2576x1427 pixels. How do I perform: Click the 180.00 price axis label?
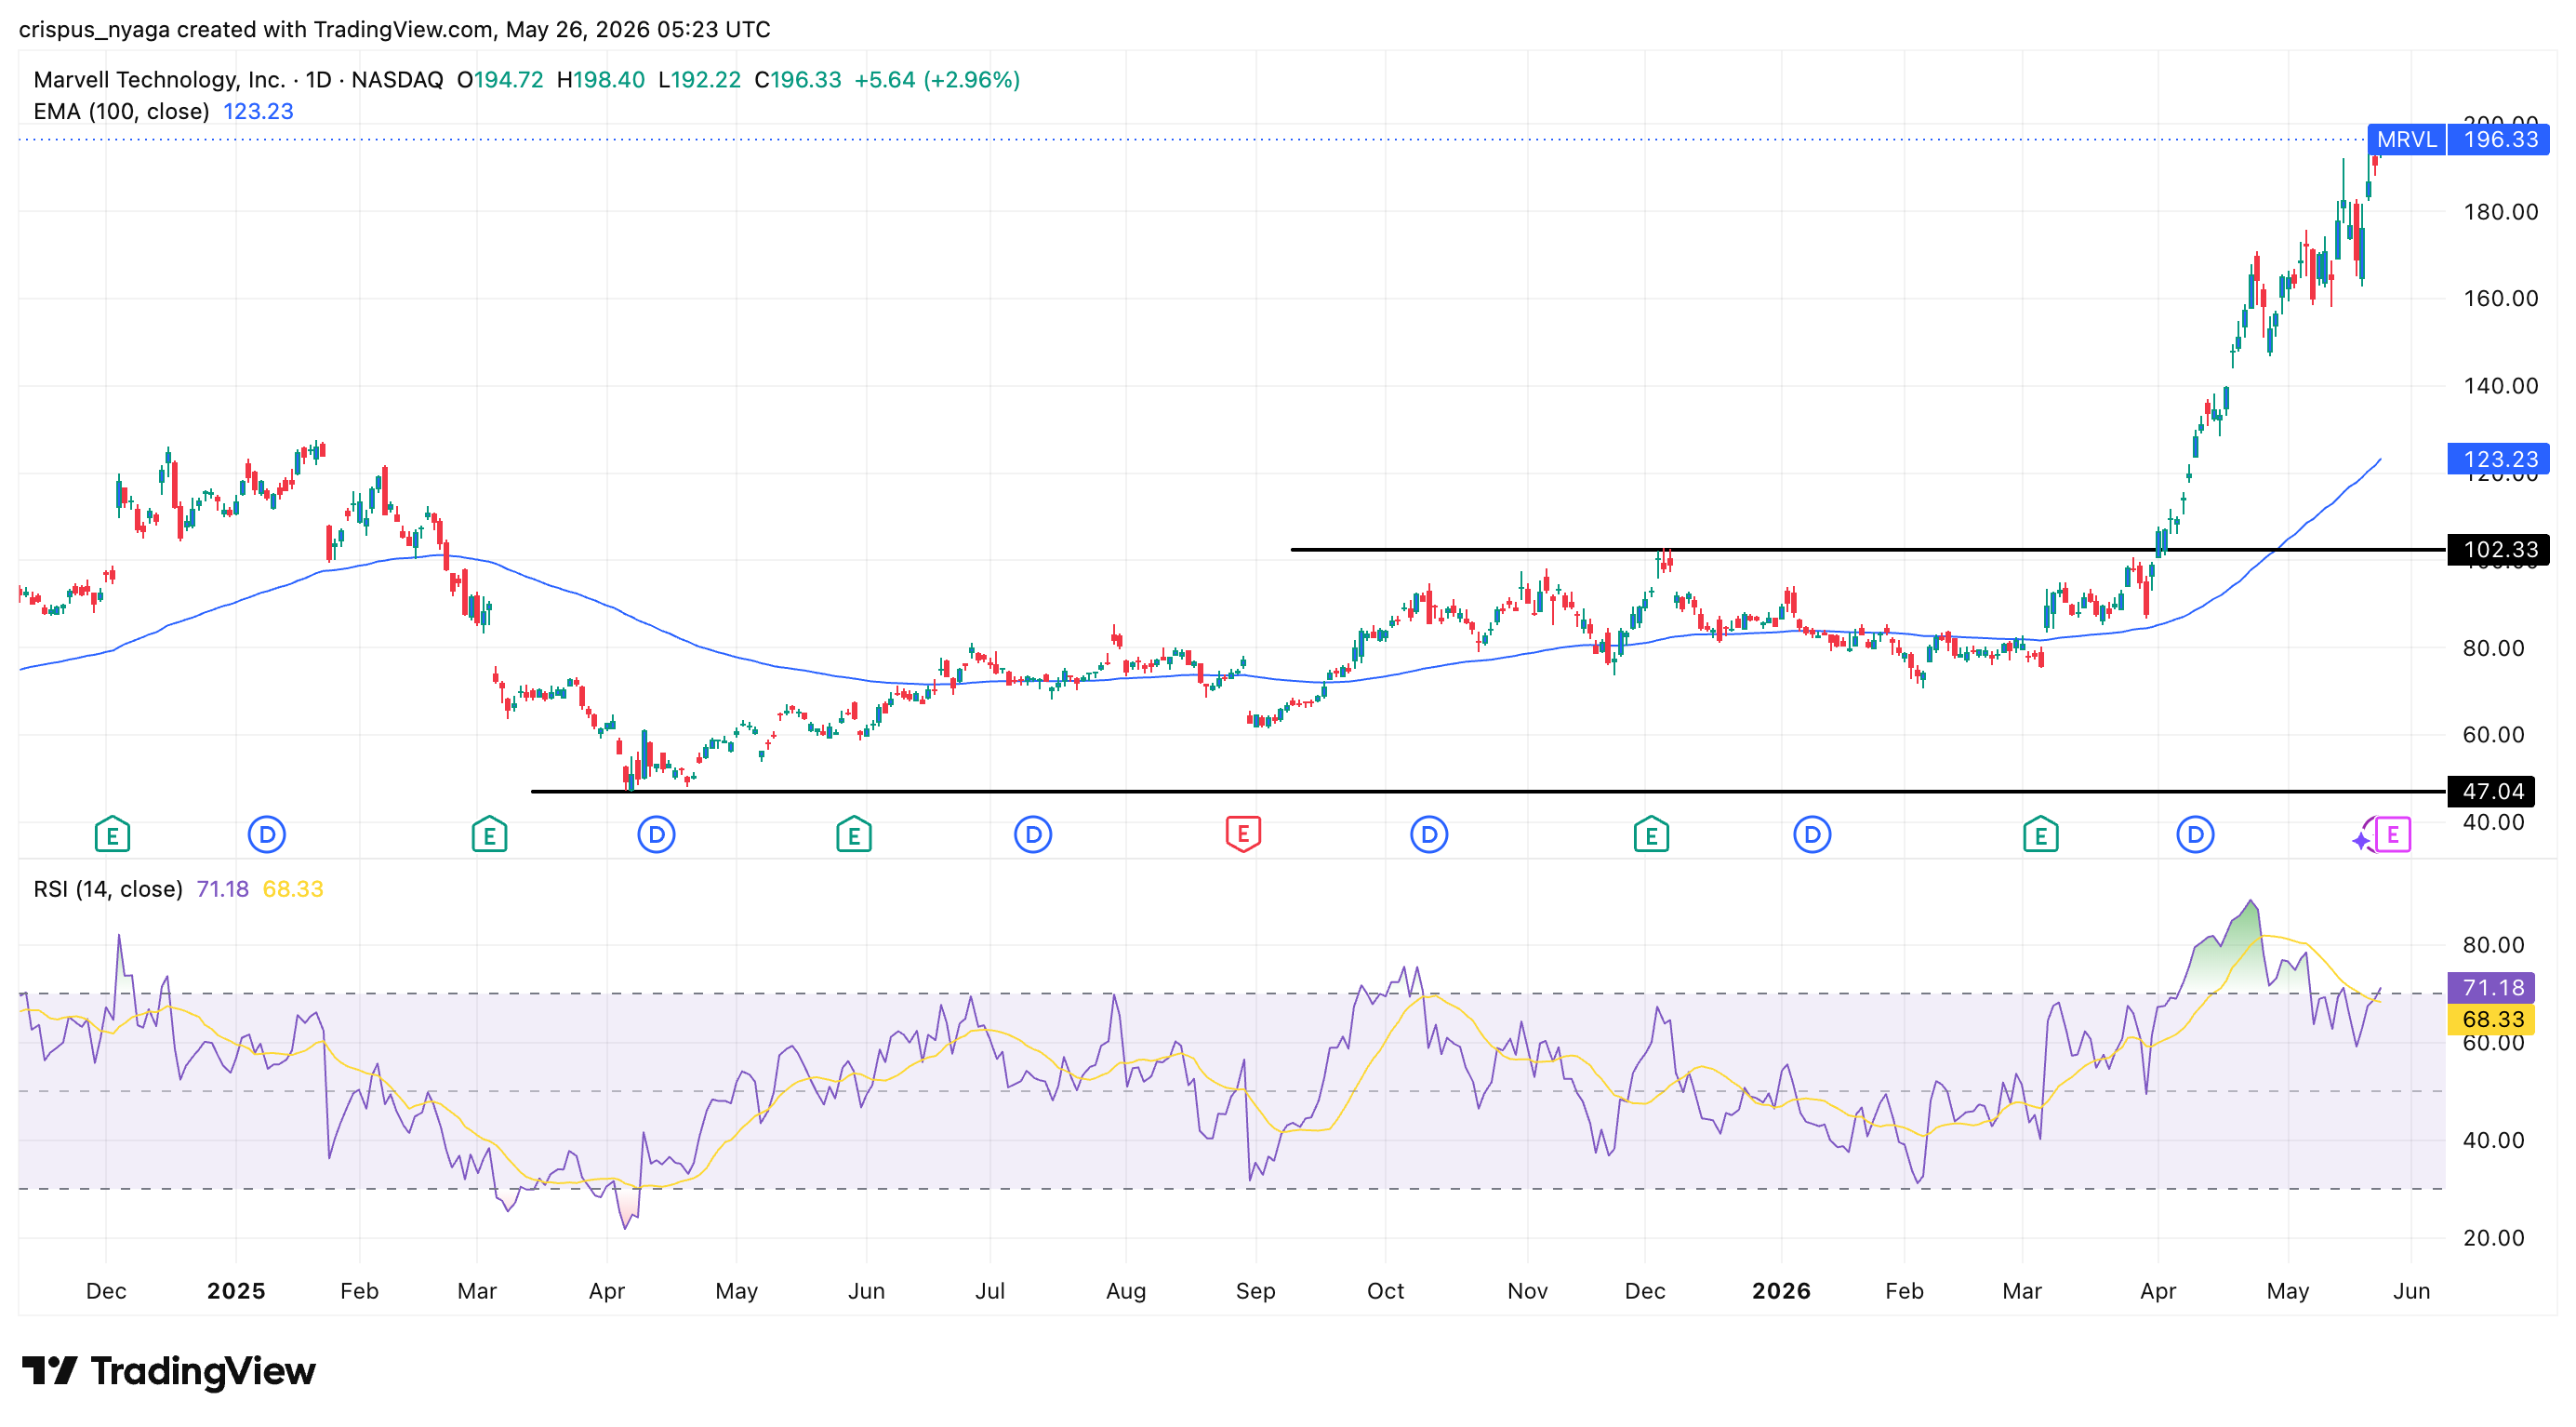(2500, 212)
